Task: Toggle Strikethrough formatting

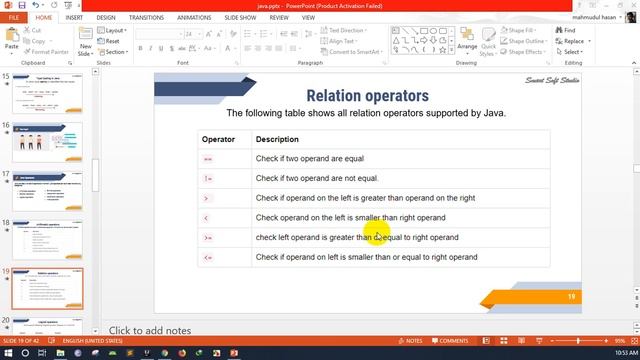Action: (182, 49)
